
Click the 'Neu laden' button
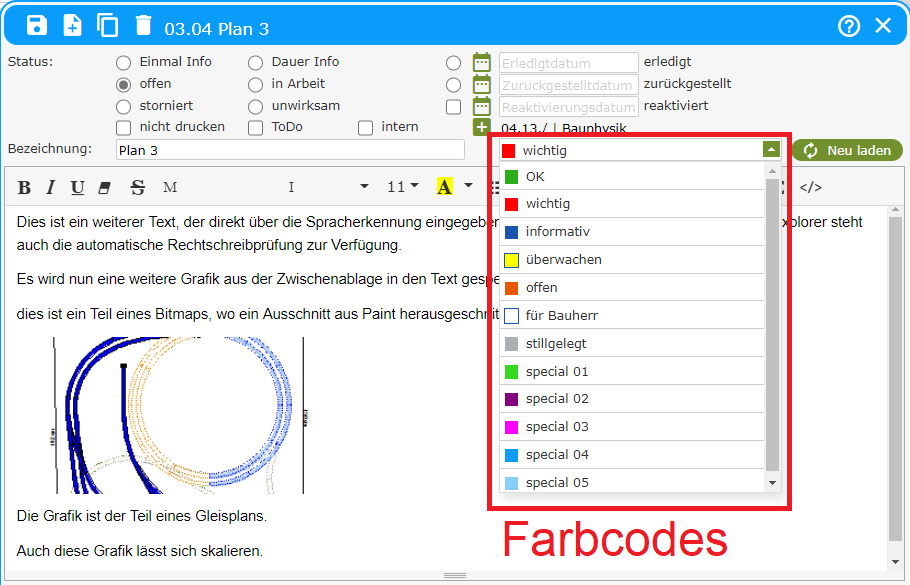[x=848, y=150]
